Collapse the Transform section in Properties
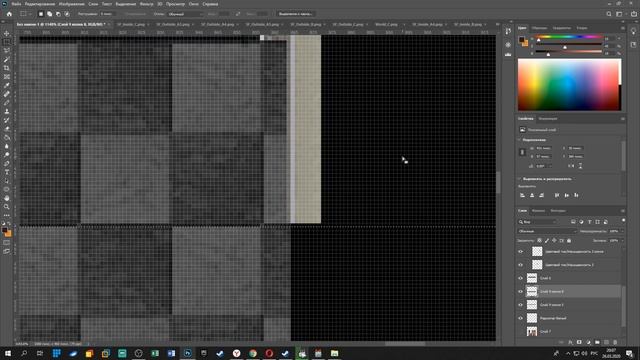Image resolution: width=640 pixels, height=360 pixels. (x=520, y=140)
